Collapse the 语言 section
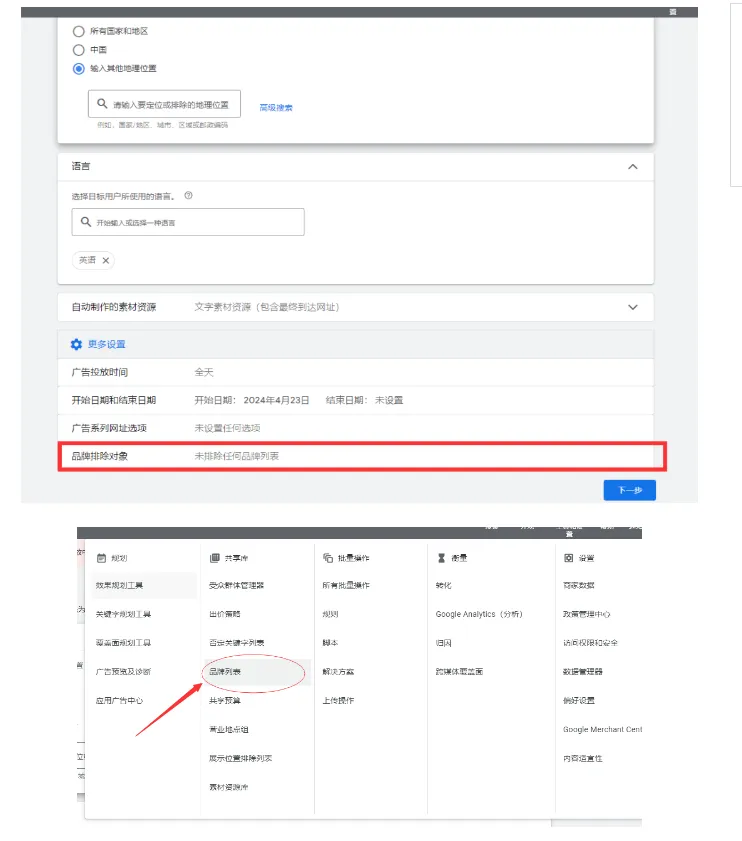 tap(633, 167)
